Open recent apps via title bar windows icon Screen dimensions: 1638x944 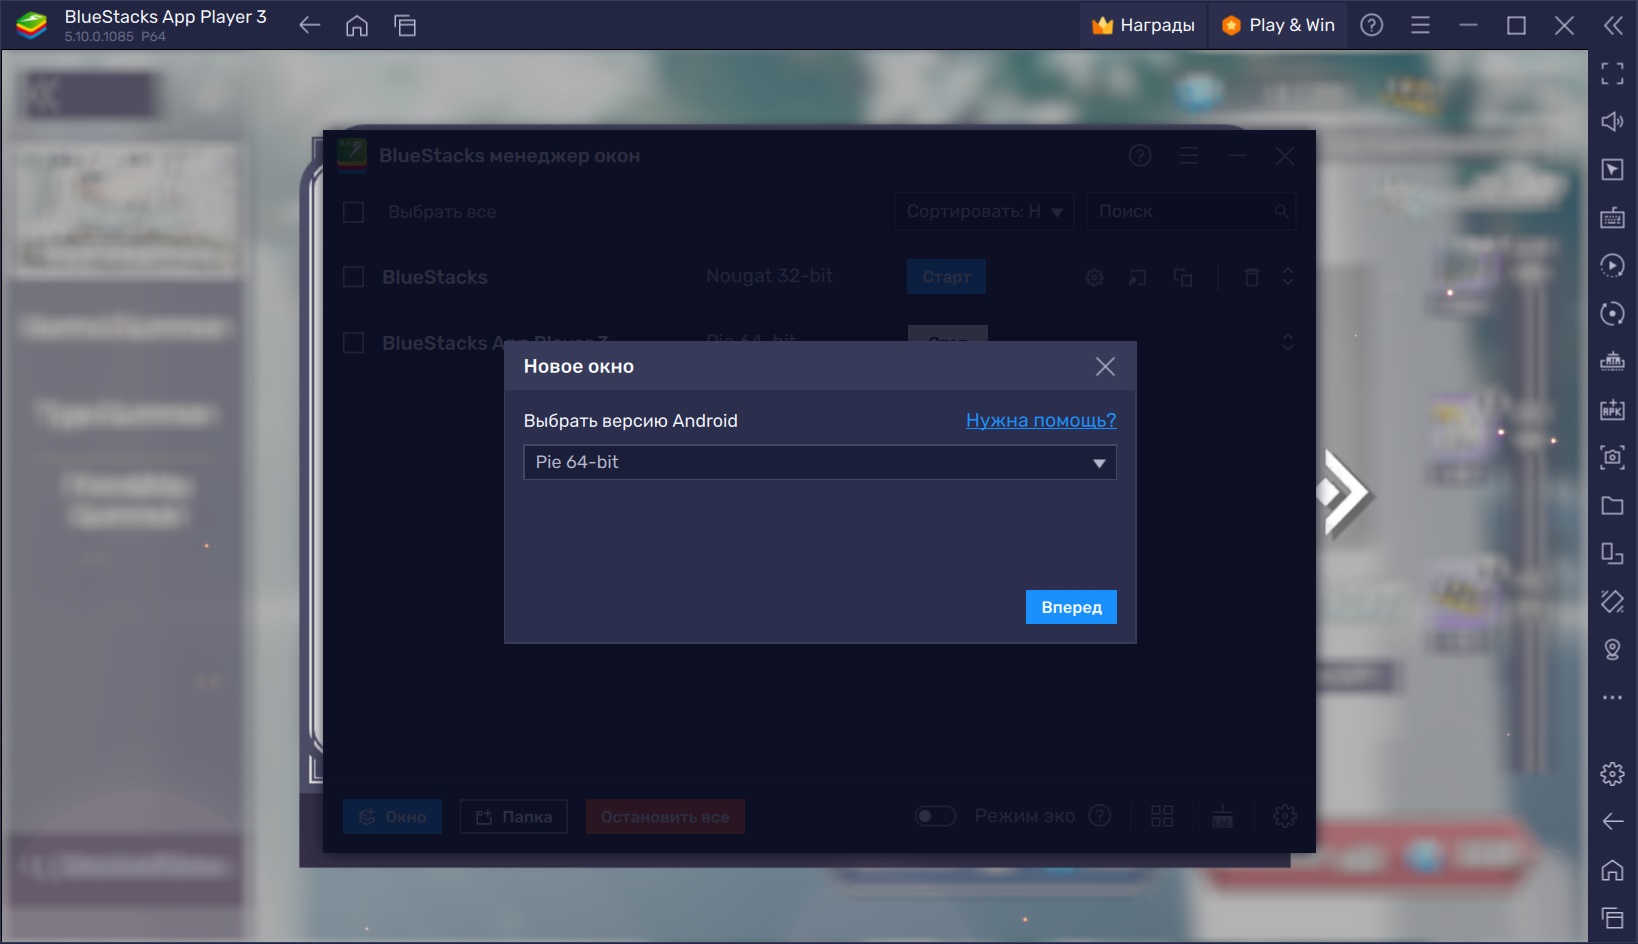coord(405,26)
